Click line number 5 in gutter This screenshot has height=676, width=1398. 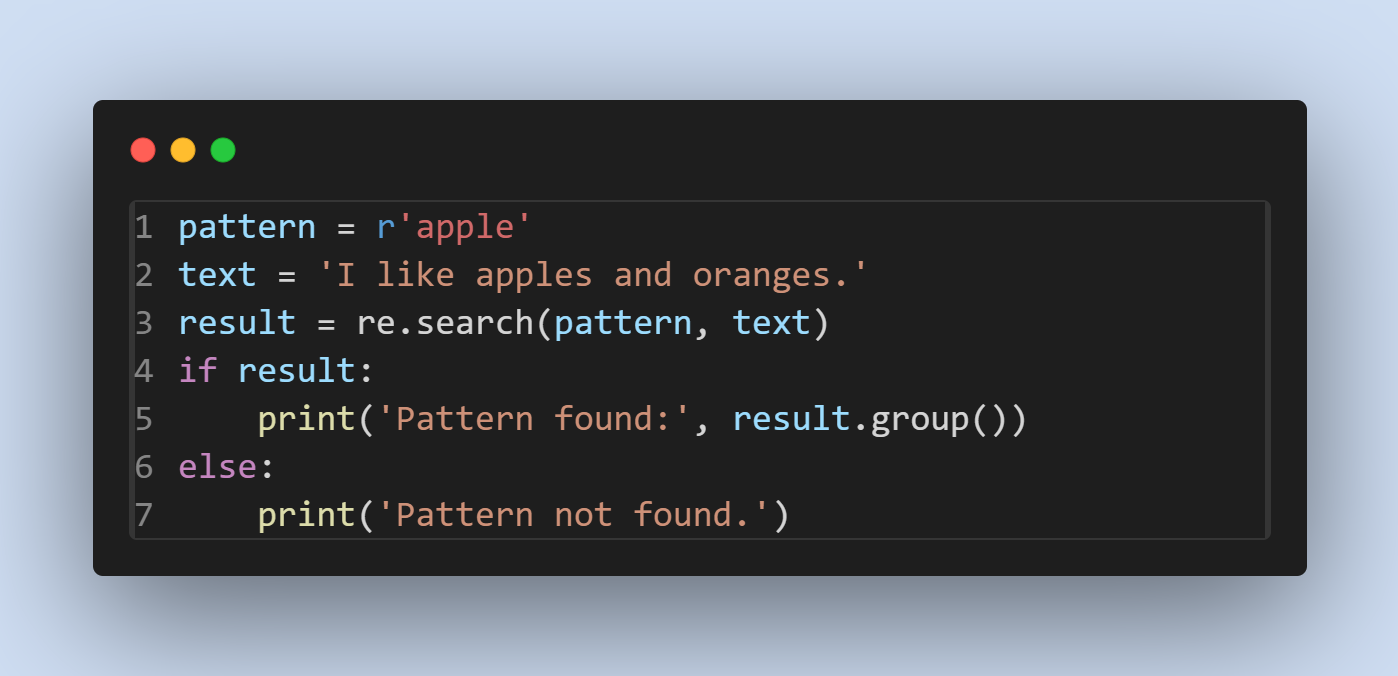click(144, 419)
